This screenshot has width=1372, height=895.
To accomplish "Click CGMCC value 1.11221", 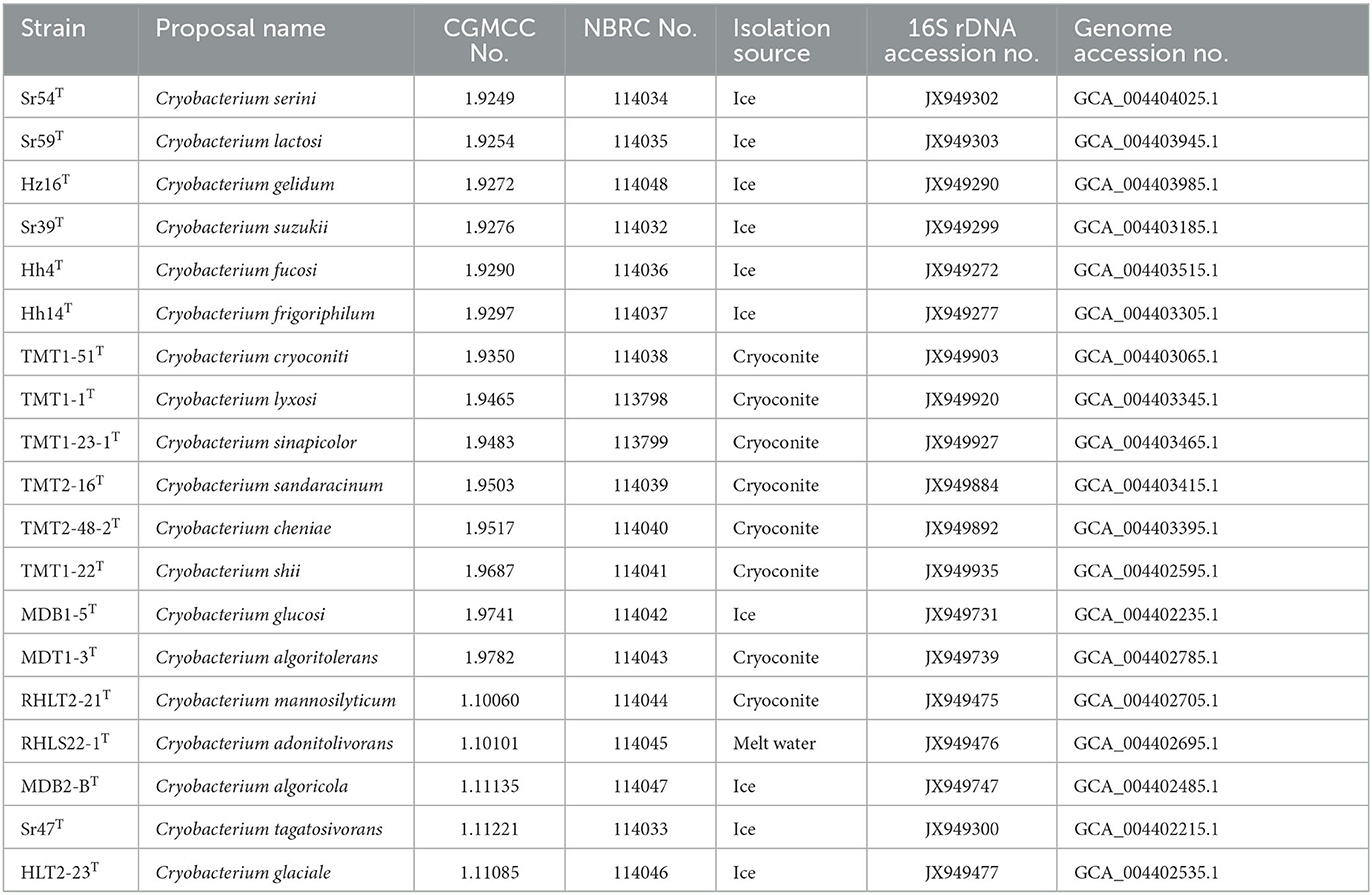I will pyautogui.click(x=489, y=829).
